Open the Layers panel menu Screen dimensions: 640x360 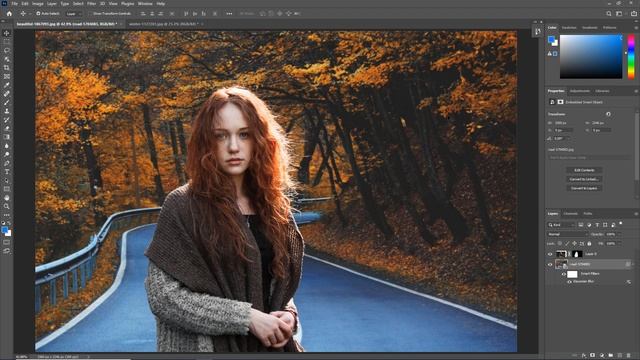[636, 213]
